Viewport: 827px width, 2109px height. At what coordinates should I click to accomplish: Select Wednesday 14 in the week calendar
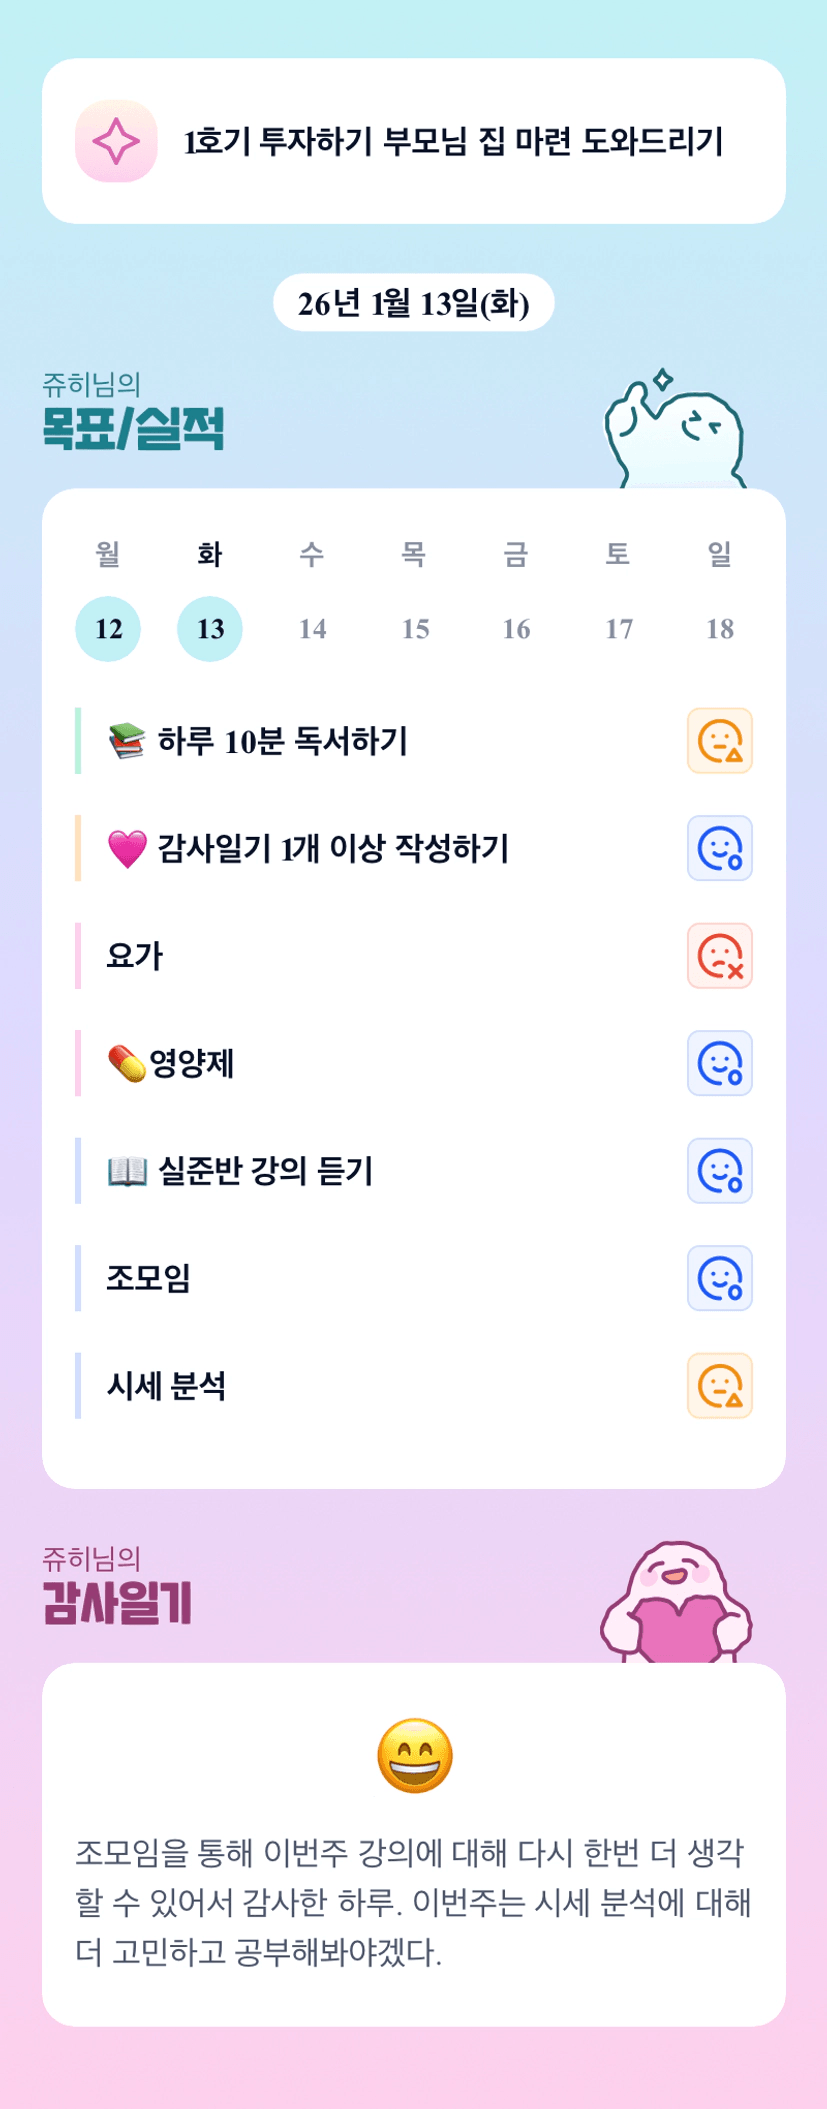click(312, 629)
